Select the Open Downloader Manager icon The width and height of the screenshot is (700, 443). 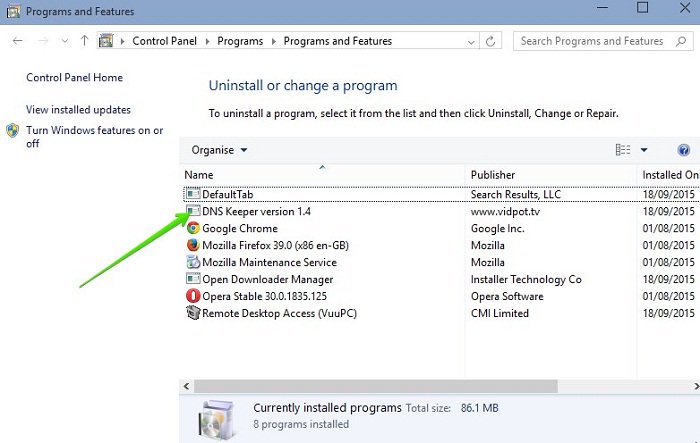[193, 279]
